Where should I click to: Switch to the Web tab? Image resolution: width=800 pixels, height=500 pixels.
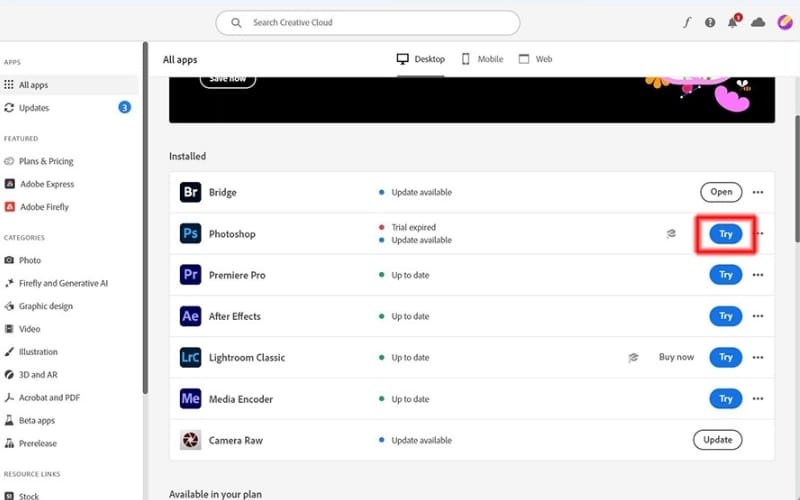(x=535, y=59)
